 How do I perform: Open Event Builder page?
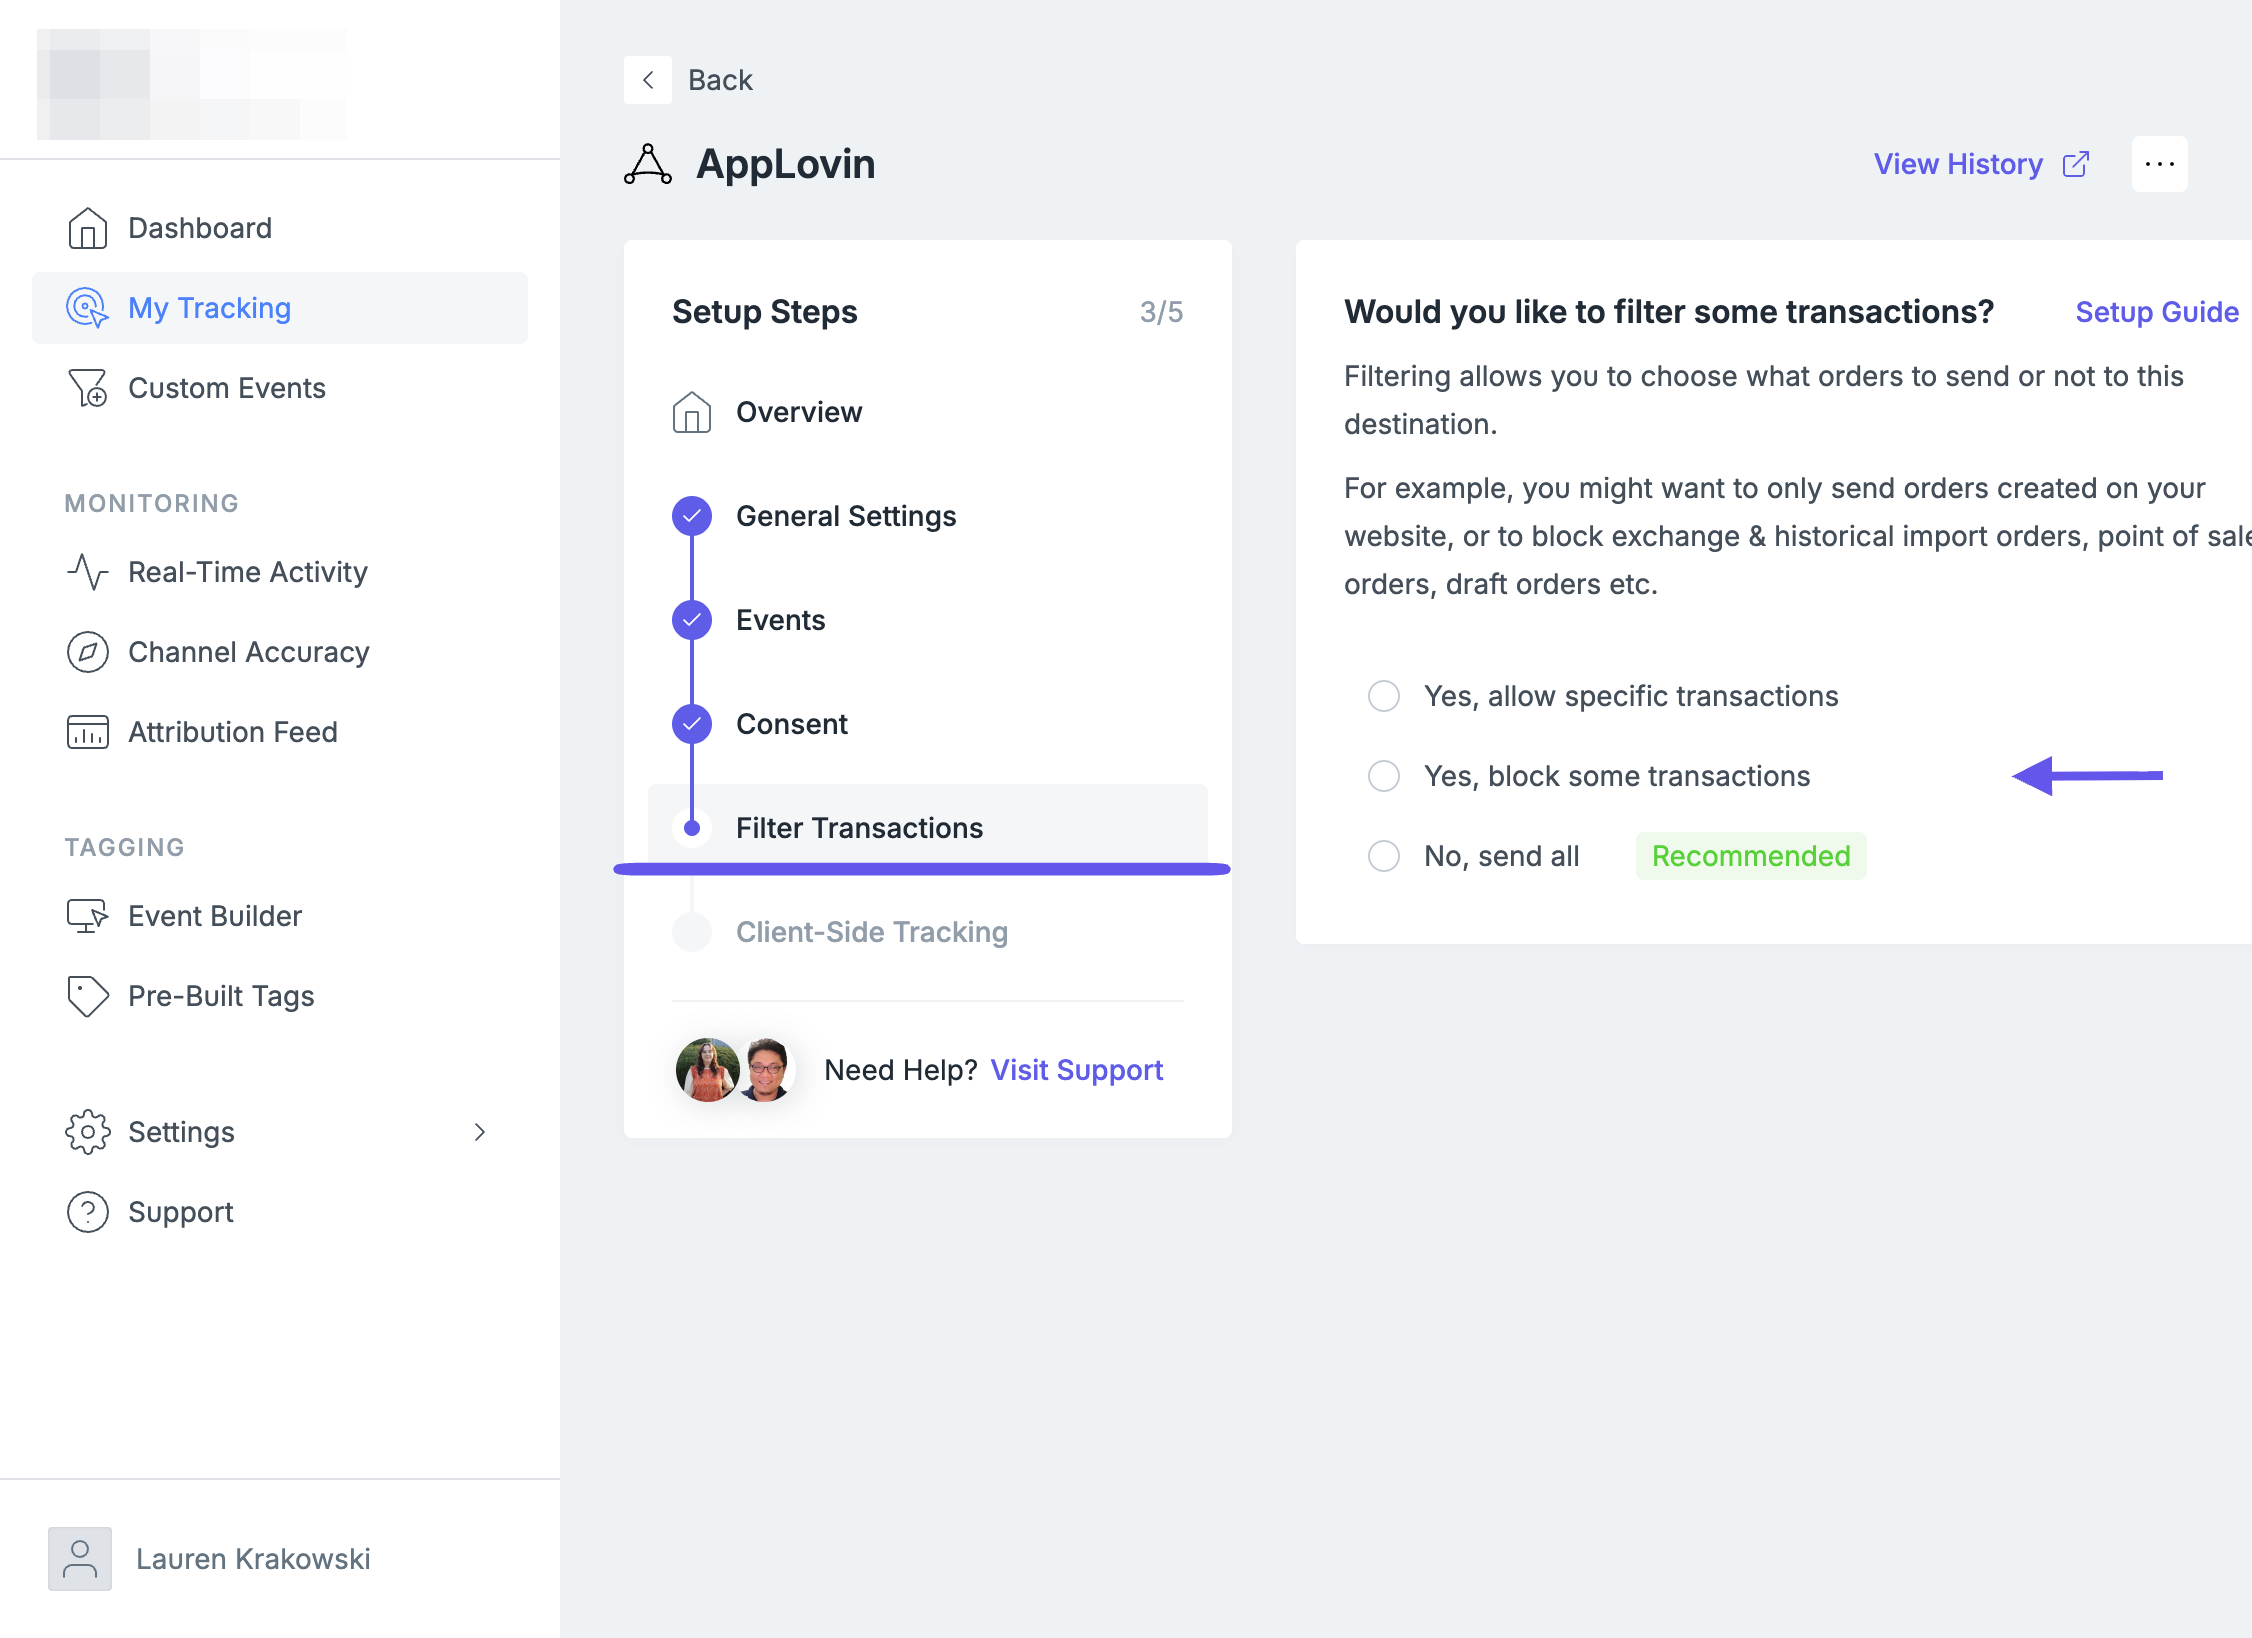pos(280,916)
